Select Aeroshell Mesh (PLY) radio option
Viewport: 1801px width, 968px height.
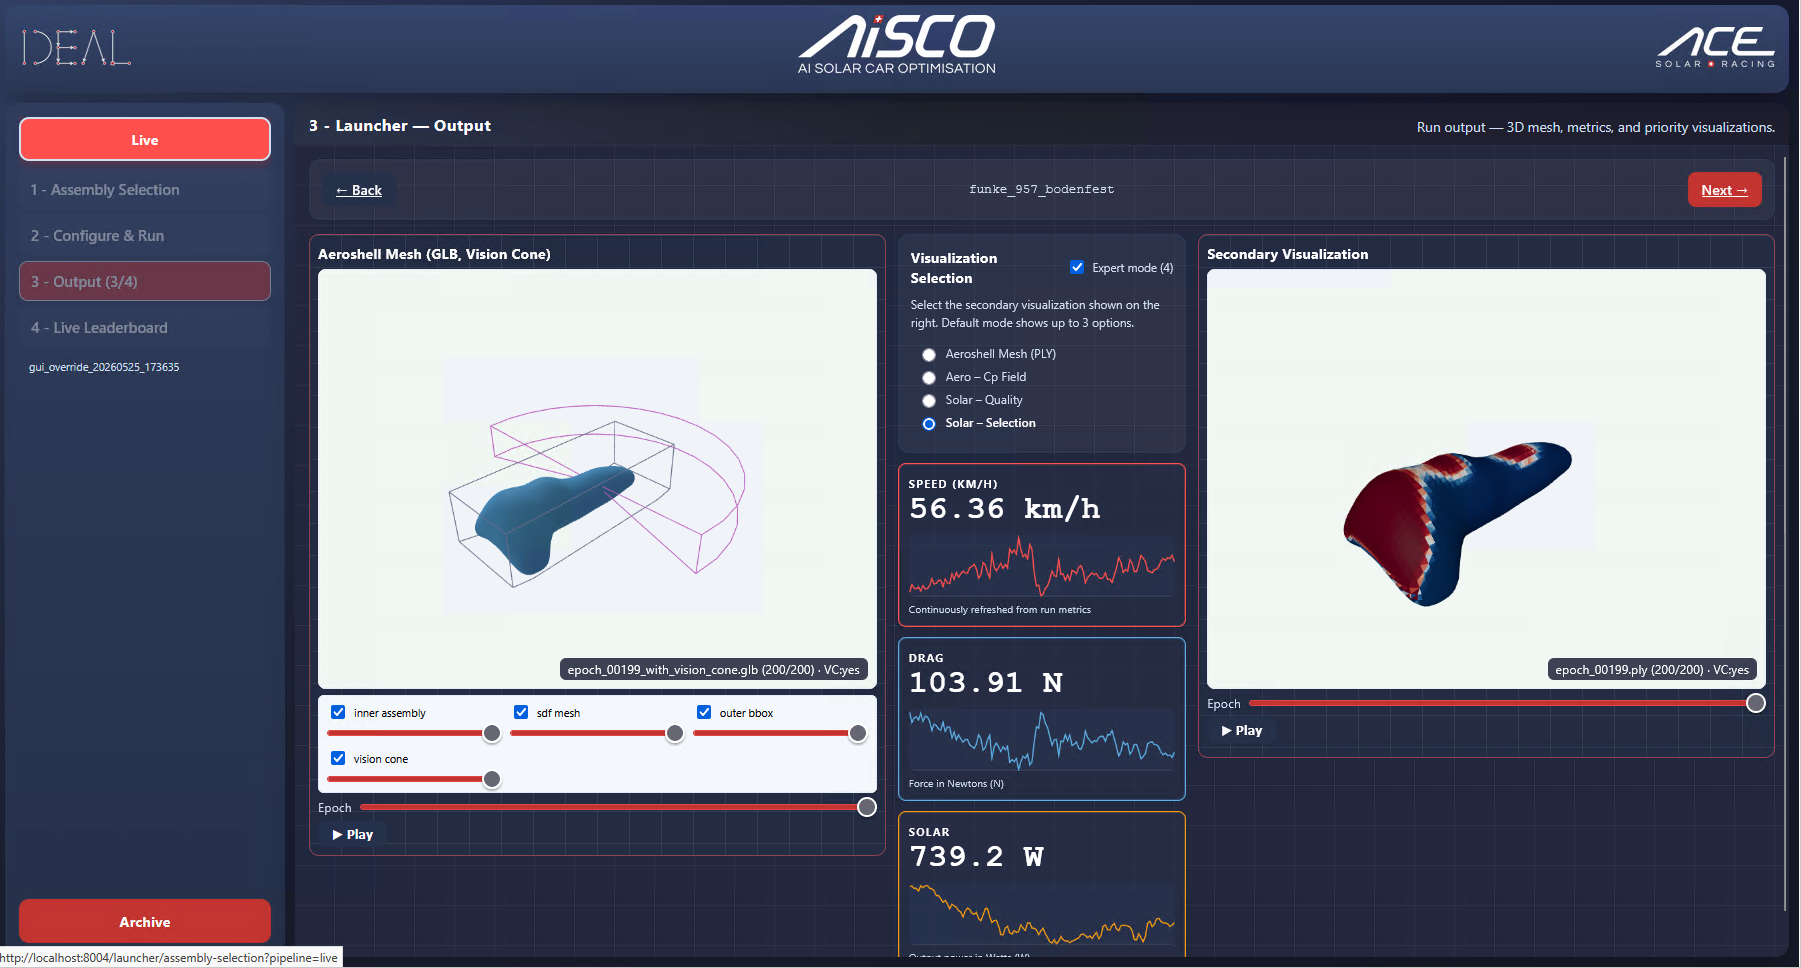pyautogui.click(x=929, y=355)
